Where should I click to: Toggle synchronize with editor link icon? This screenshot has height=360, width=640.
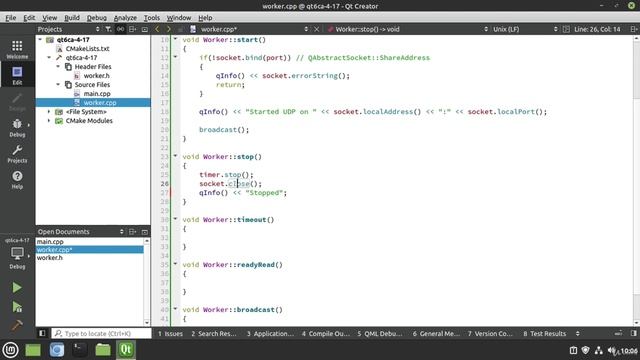point(120,29)
